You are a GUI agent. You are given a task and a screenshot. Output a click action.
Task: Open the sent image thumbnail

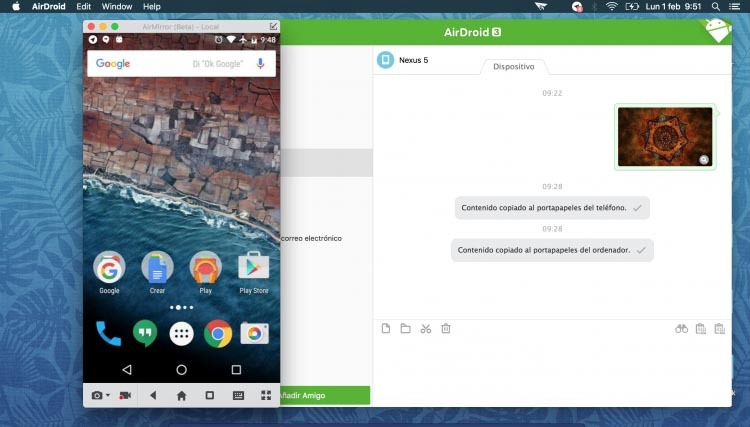[665, 137]
